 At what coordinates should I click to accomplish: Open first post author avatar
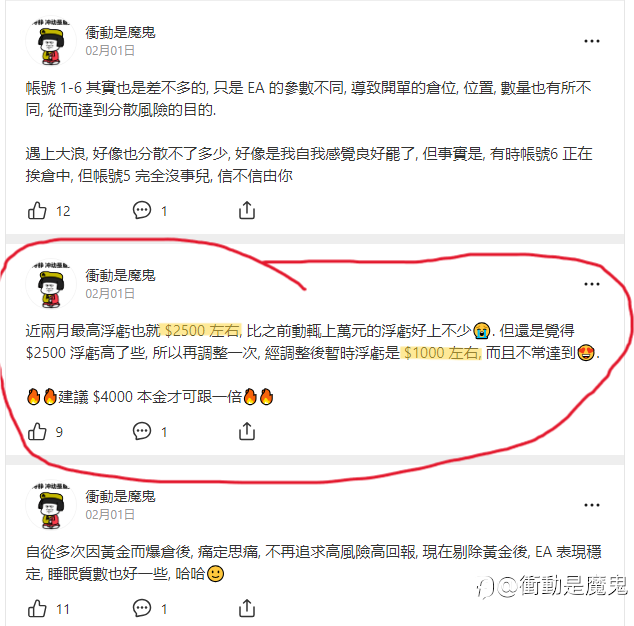(x=51, y=41)
